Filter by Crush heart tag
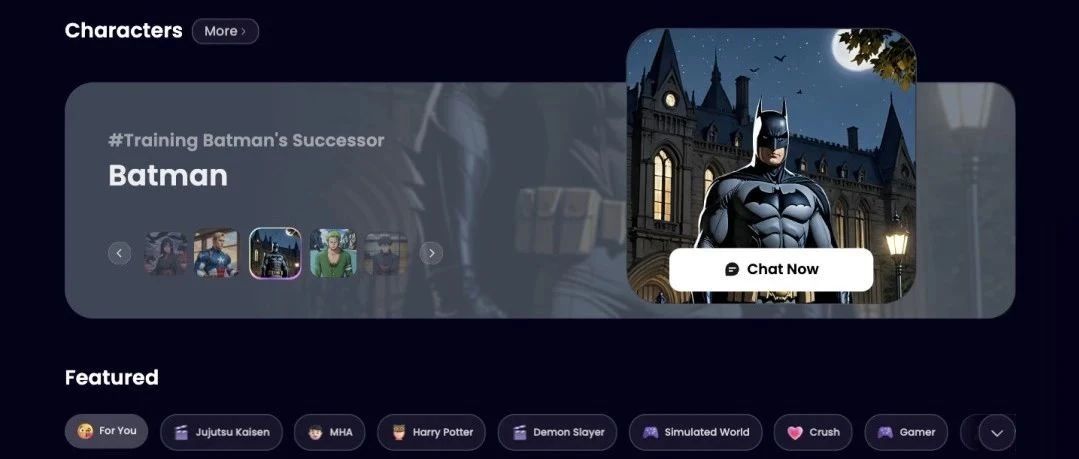Viewport: 1079px width, 459px height. point(813,432)
